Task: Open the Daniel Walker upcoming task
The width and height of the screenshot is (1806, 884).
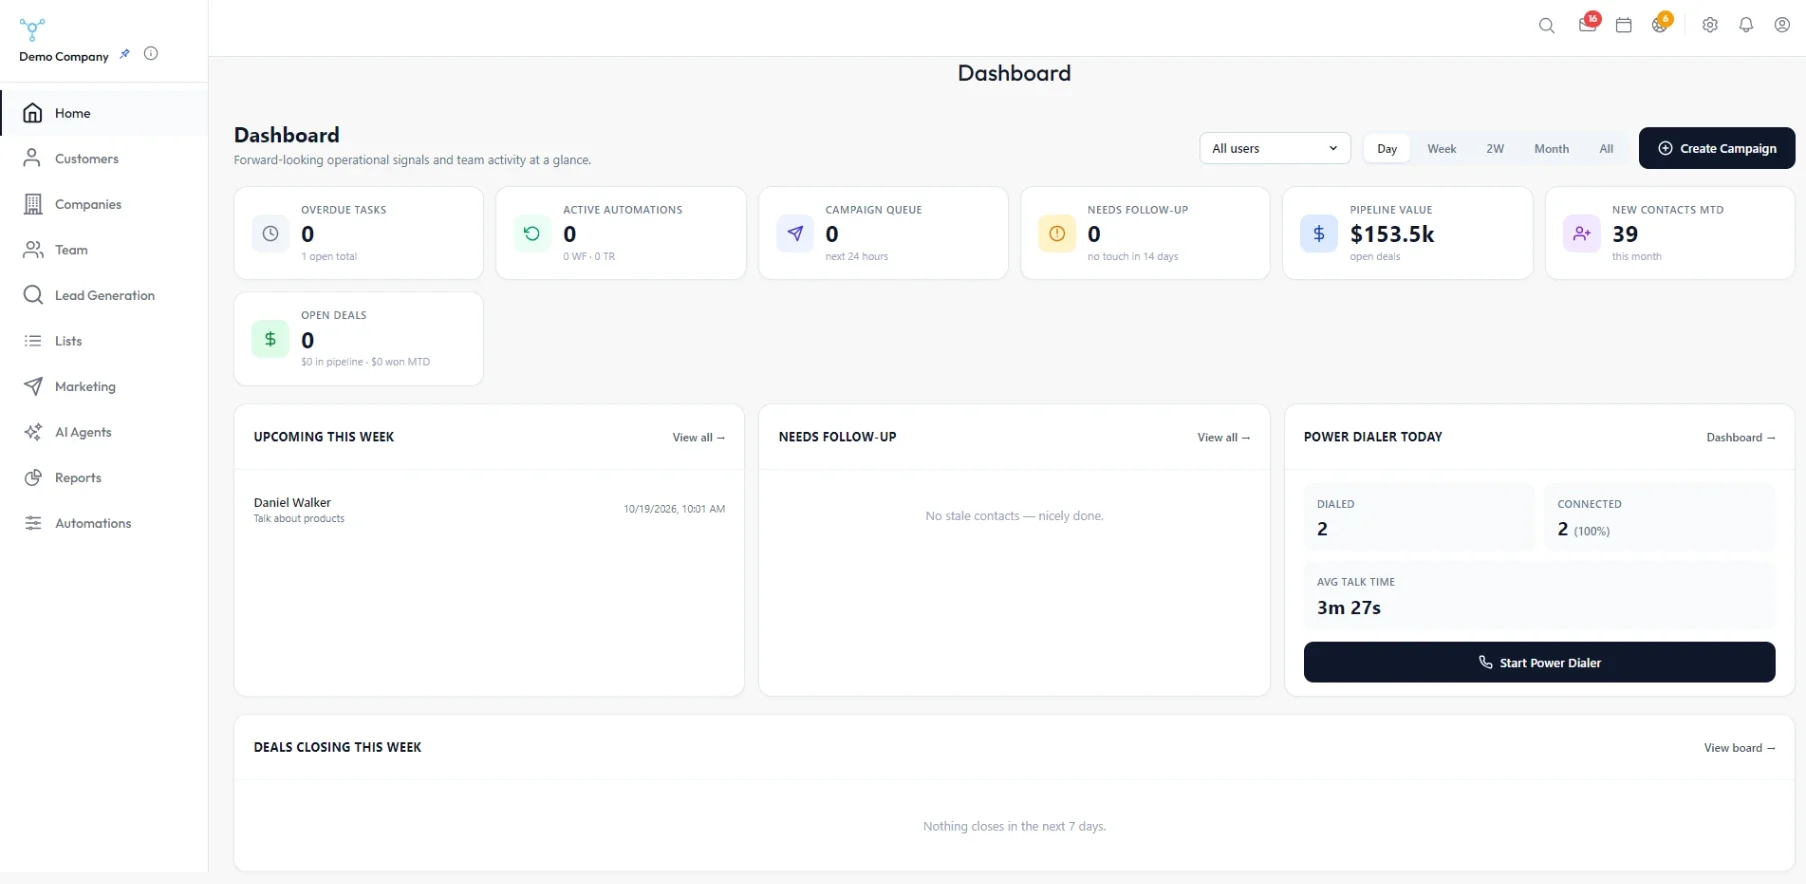Action: [x=489, y=510]
